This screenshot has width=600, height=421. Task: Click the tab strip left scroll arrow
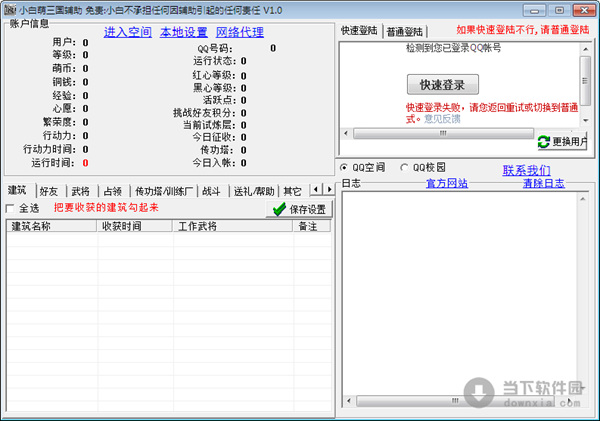click(x=316, y=189)
